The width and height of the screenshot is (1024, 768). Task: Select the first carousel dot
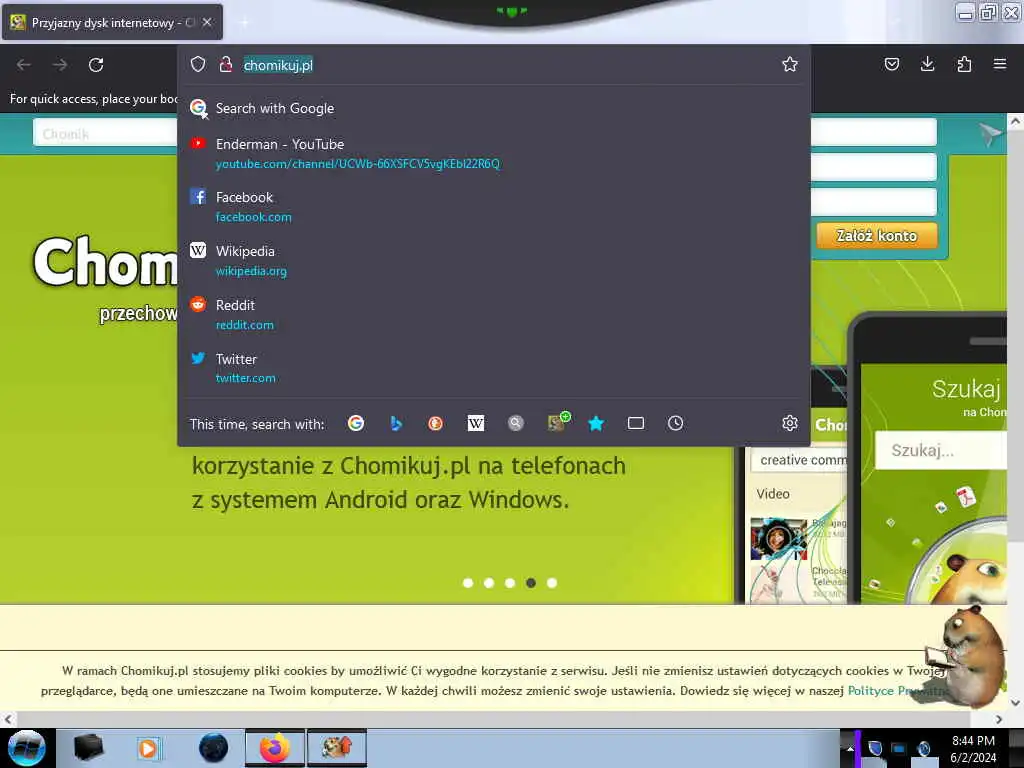click(x=468, y=583)
